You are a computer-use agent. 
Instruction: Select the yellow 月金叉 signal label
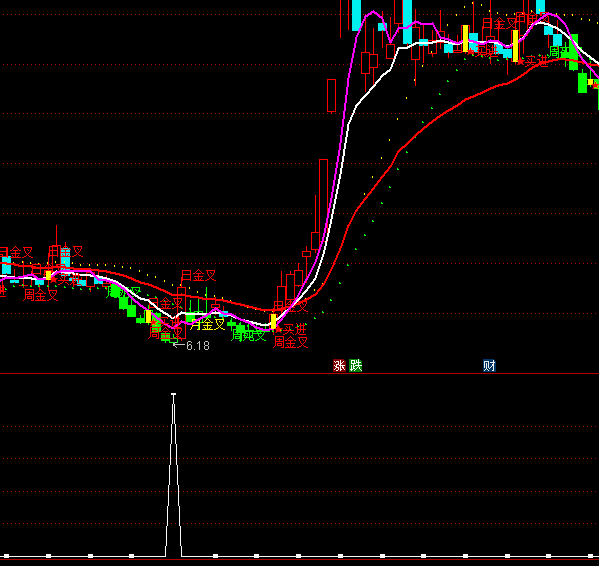click(x=207, y=325)
